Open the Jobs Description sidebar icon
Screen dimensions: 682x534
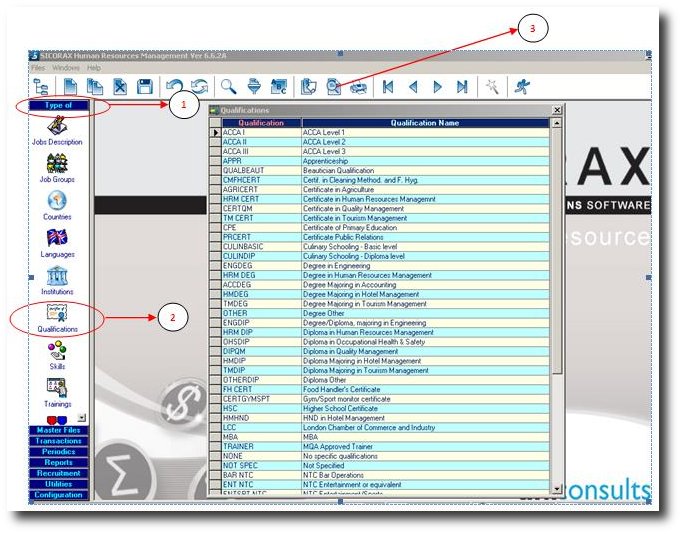[57, 126]
